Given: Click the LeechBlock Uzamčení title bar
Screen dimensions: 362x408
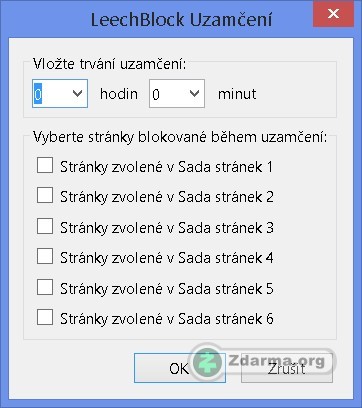Looking at the screenshot, I should [181, 19].
